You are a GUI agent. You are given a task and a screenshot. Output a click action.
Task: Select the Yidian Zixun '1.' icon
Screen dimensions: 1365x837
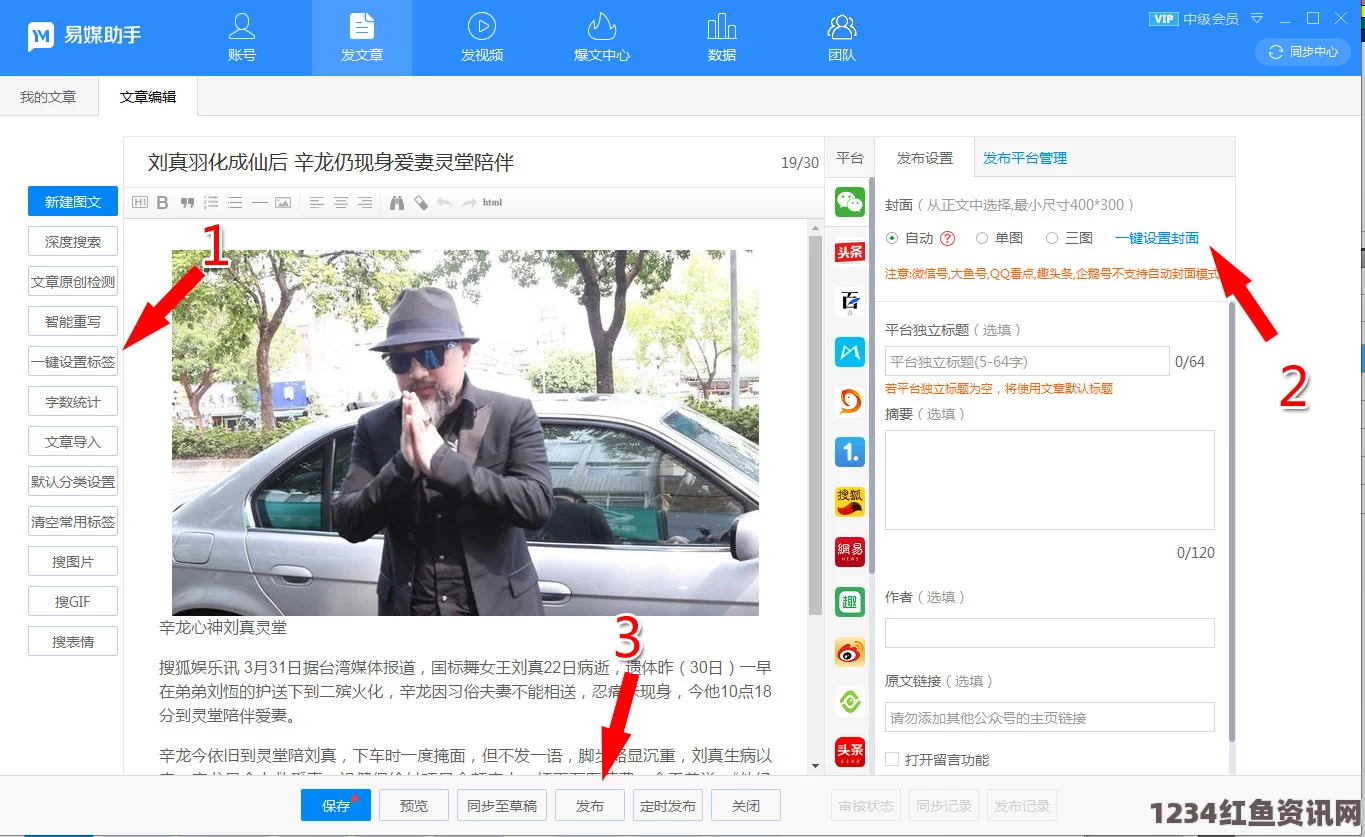coord(850,452)
